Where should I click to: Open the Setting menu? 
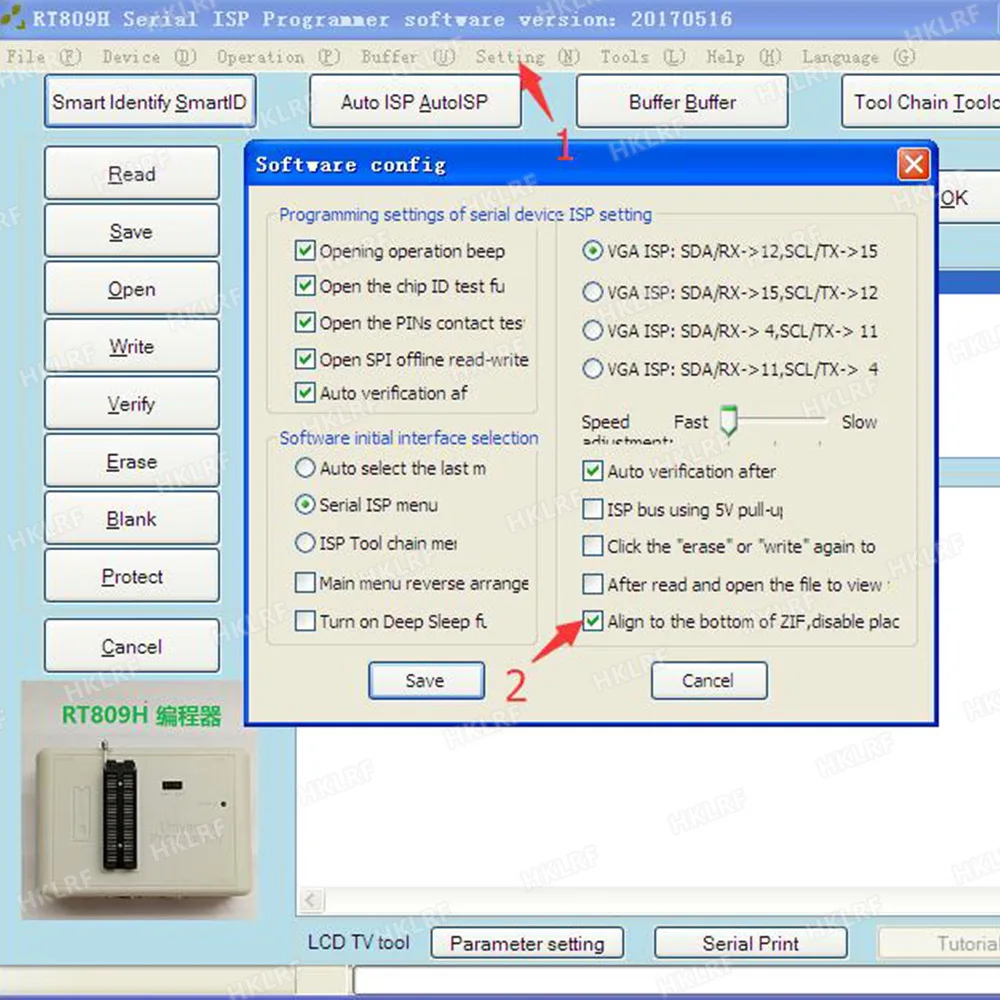[x=527, y=57]
